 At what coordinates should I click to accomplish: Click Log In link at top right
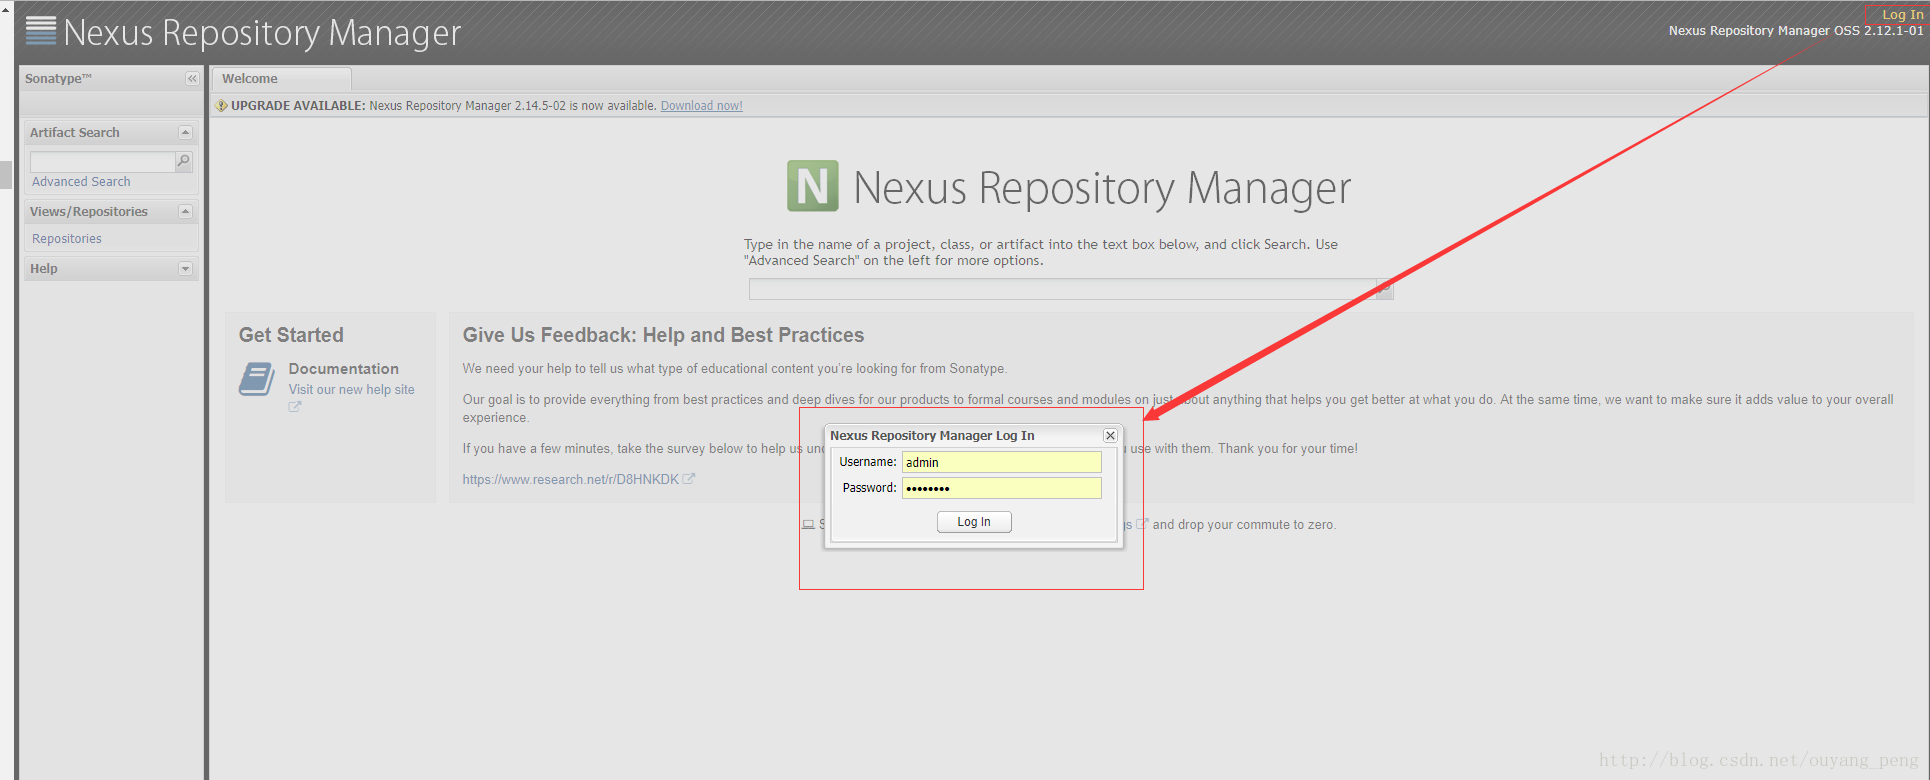[x=1902, y=15]
